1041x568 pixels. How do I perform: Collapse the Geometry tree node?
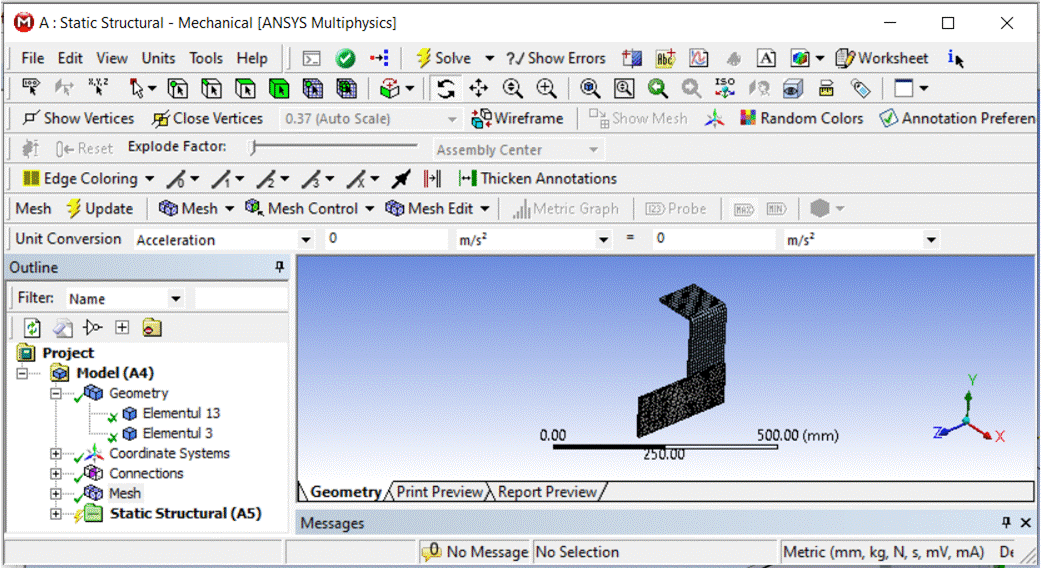click(x=56, y=393)
